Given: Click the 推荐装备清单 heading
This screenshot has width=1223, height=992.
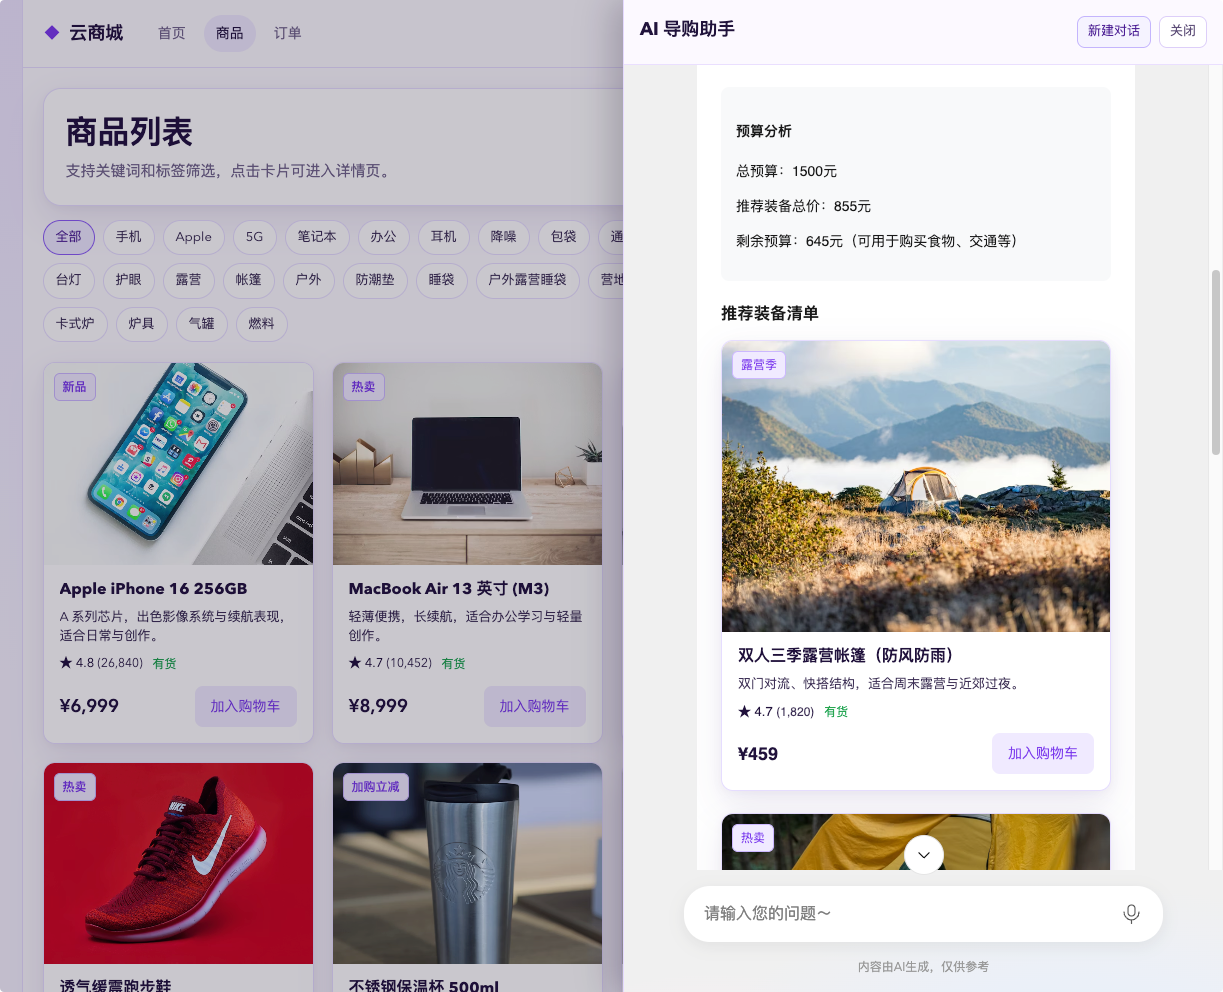Looking at the screenshot, I should point(770,314).
